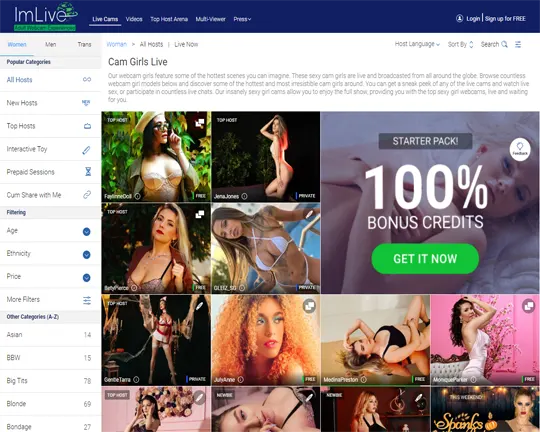Select the New Hosts category
The image size is (540, 432).
50,103
